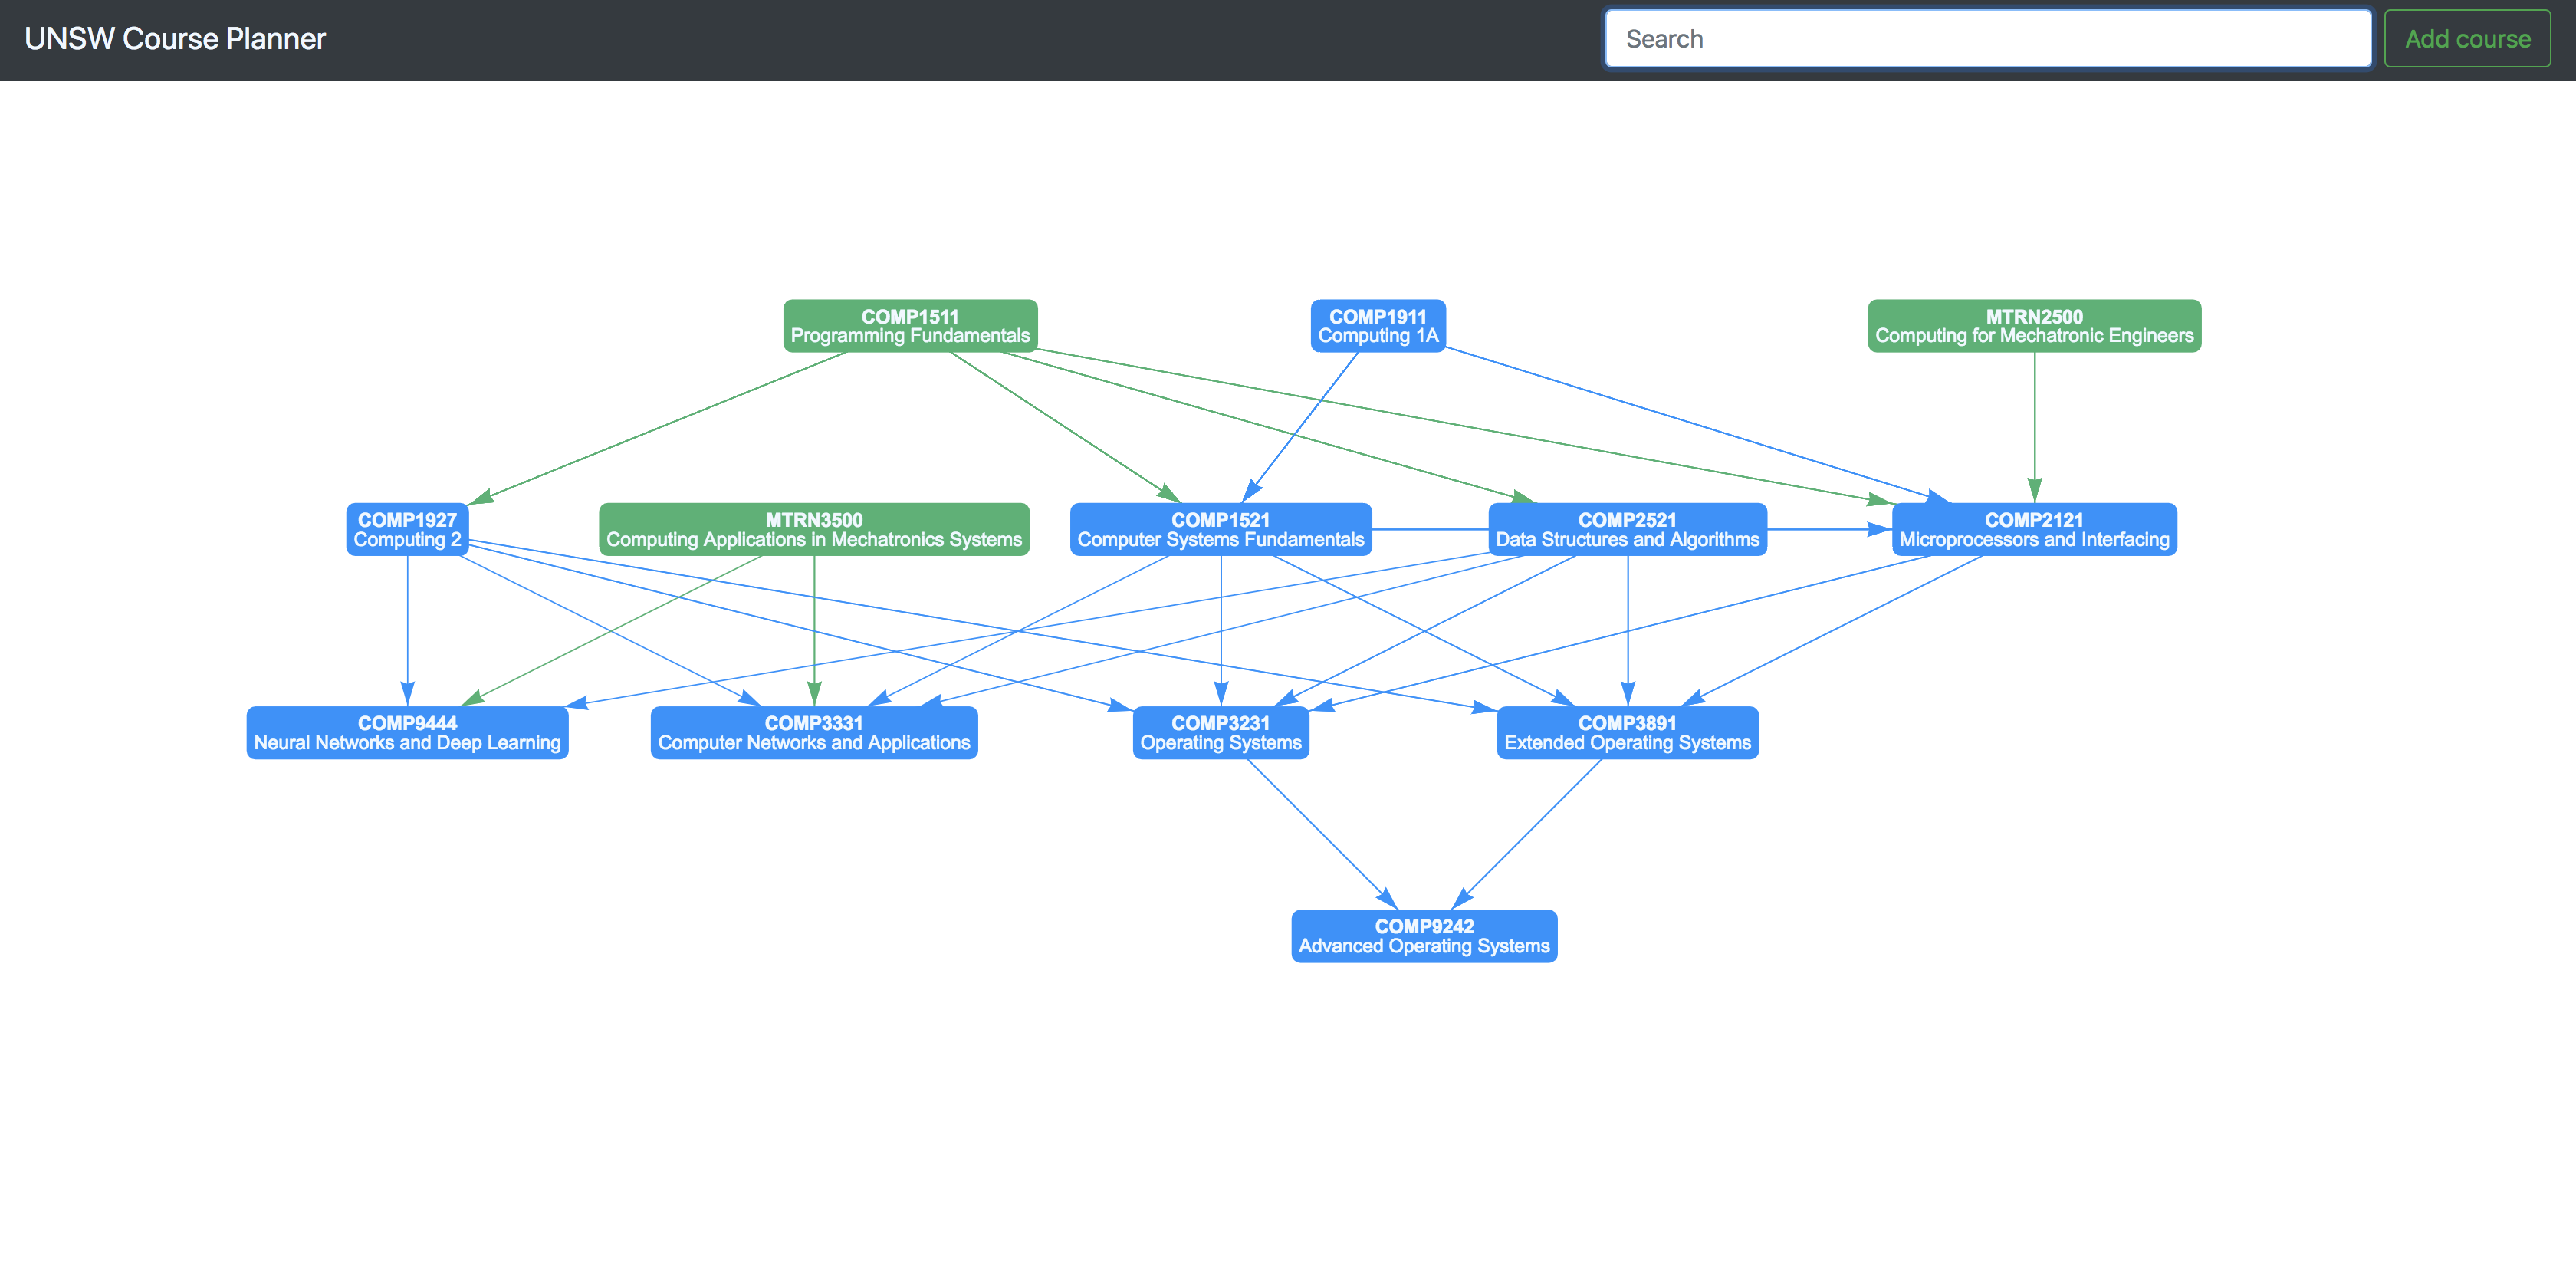Click the MTRN3500 Computing Applications node
This screenshot has height=1273, width=2576.
tap(813, 529)
